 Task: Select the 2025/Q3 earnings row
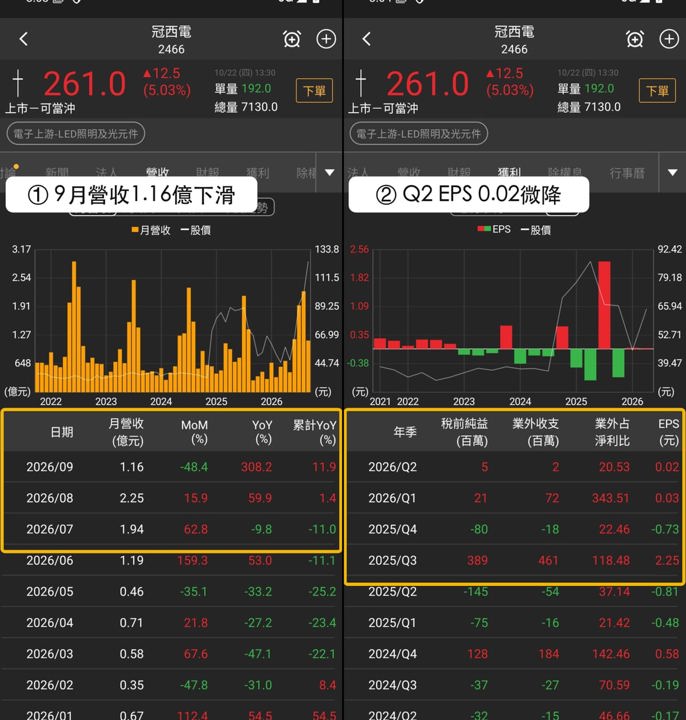click(x=514, y=560)
